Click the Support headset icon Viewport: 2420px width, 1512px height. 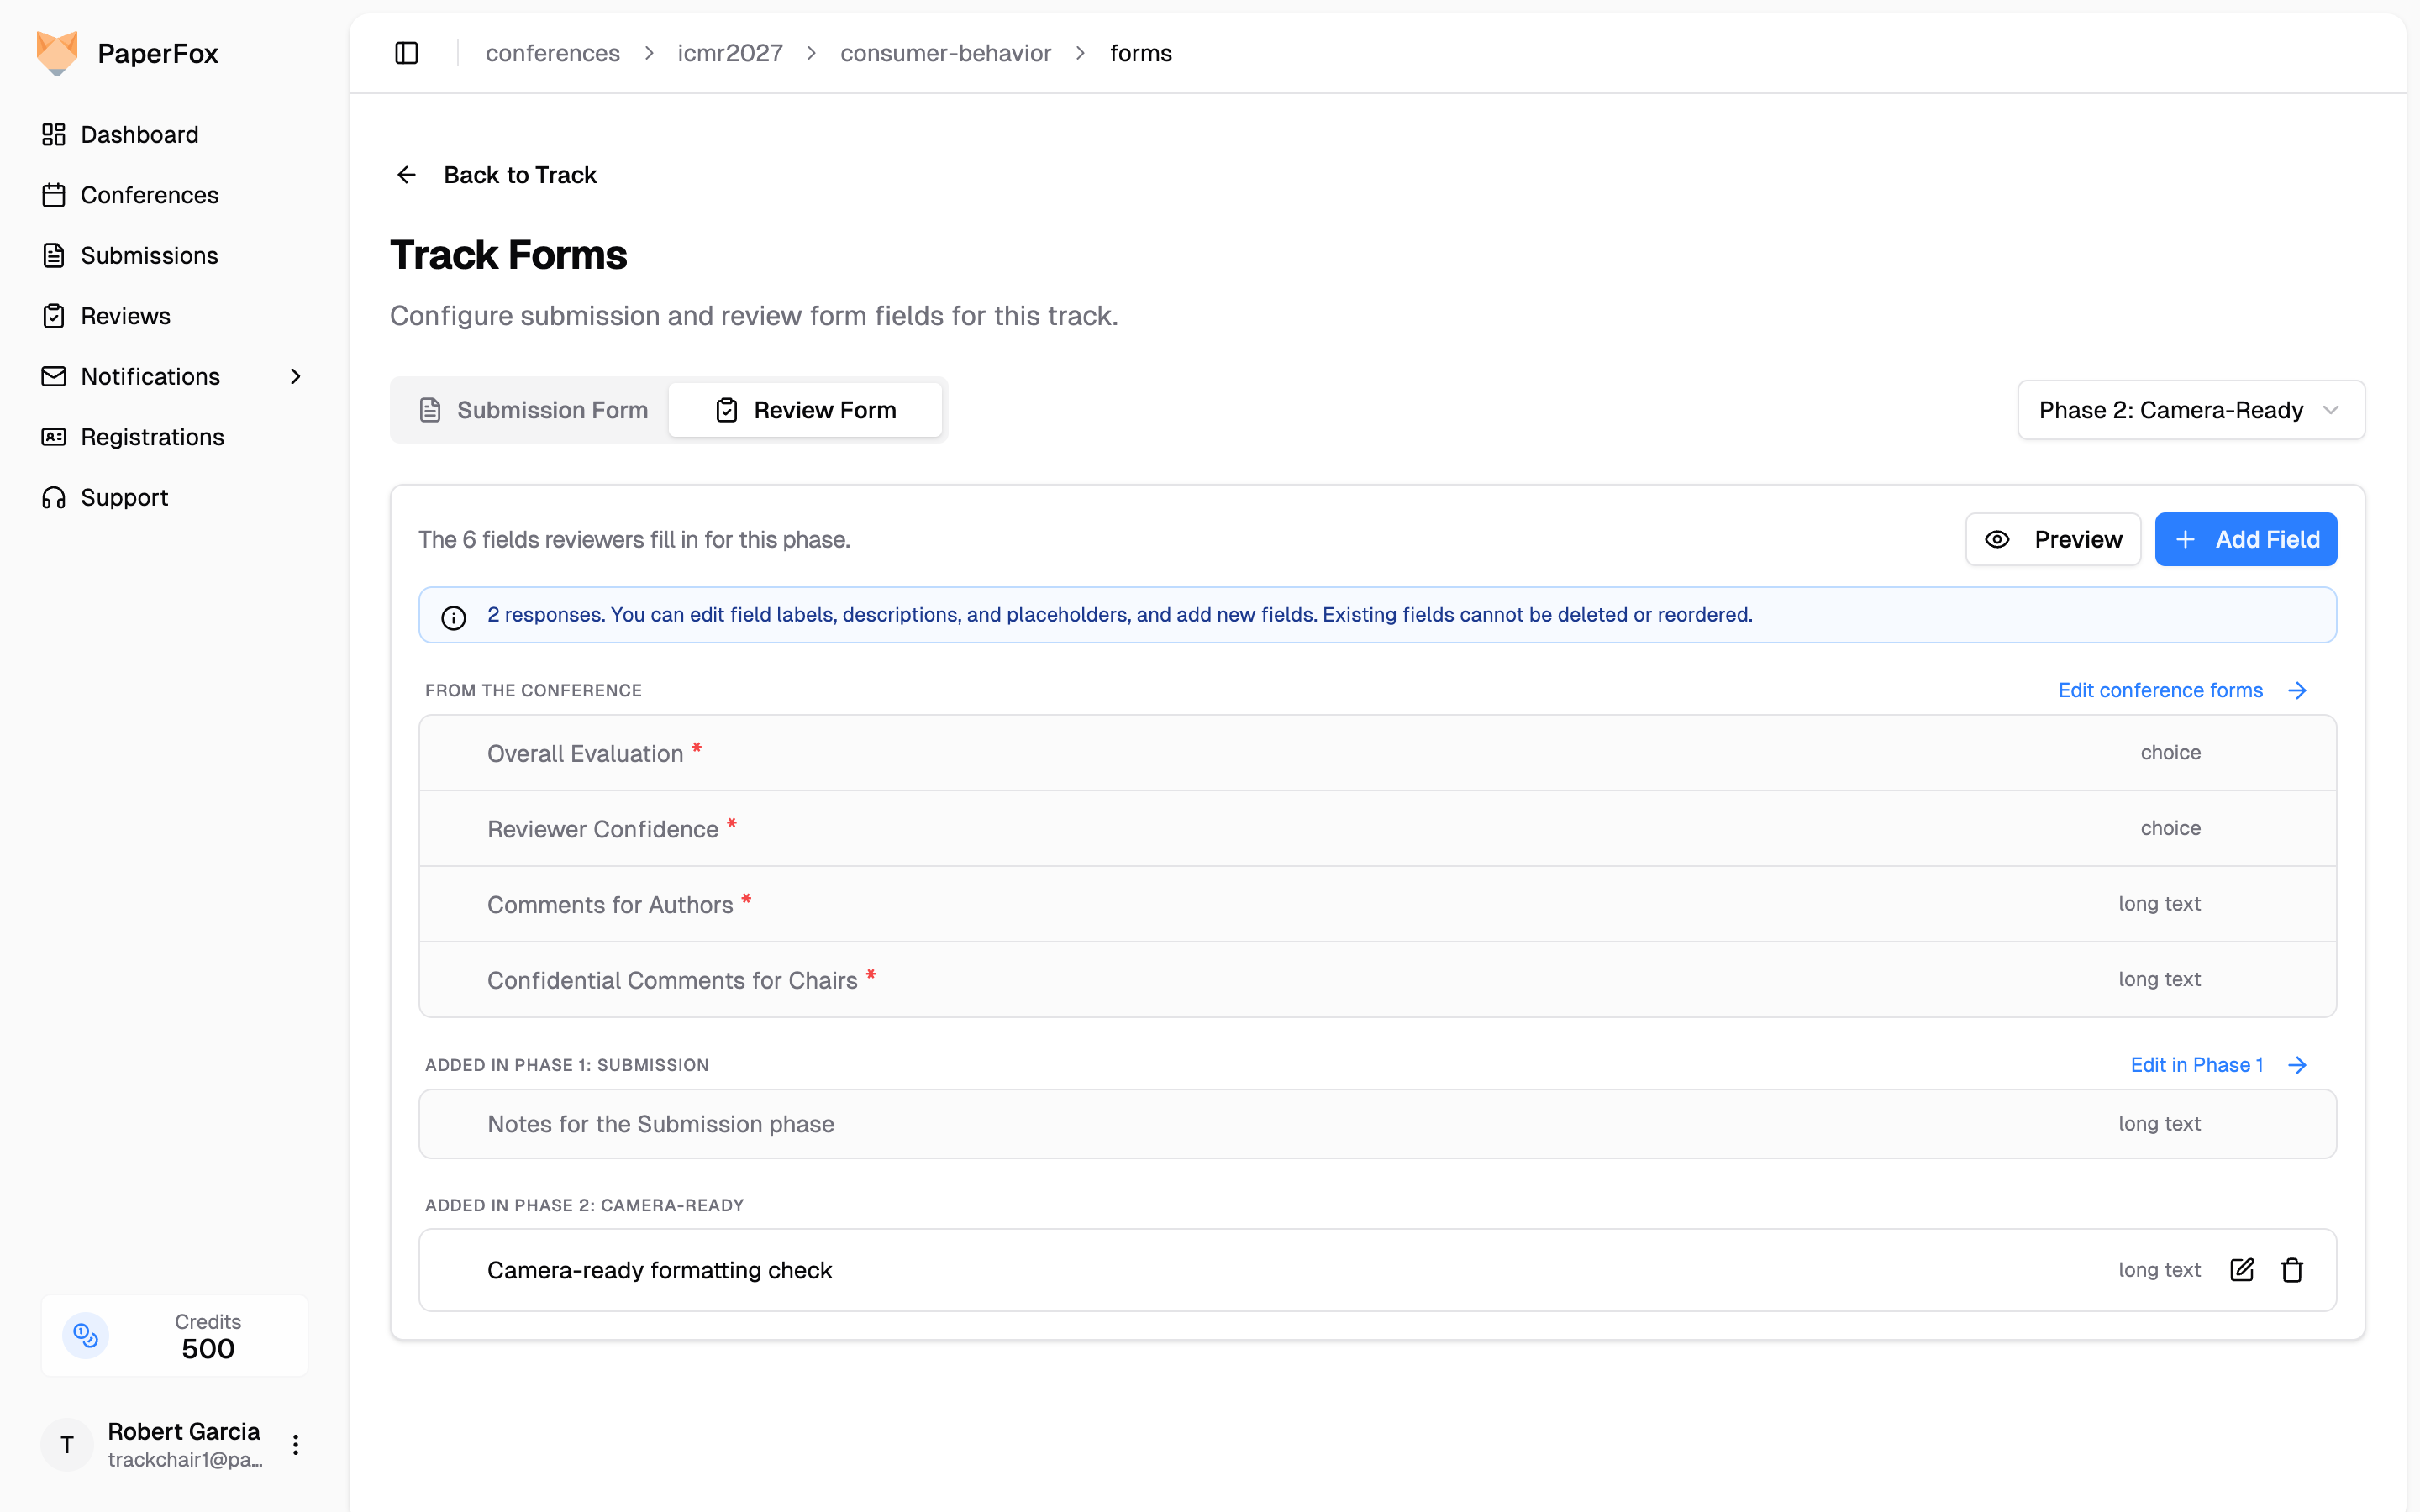pos(54,497)
